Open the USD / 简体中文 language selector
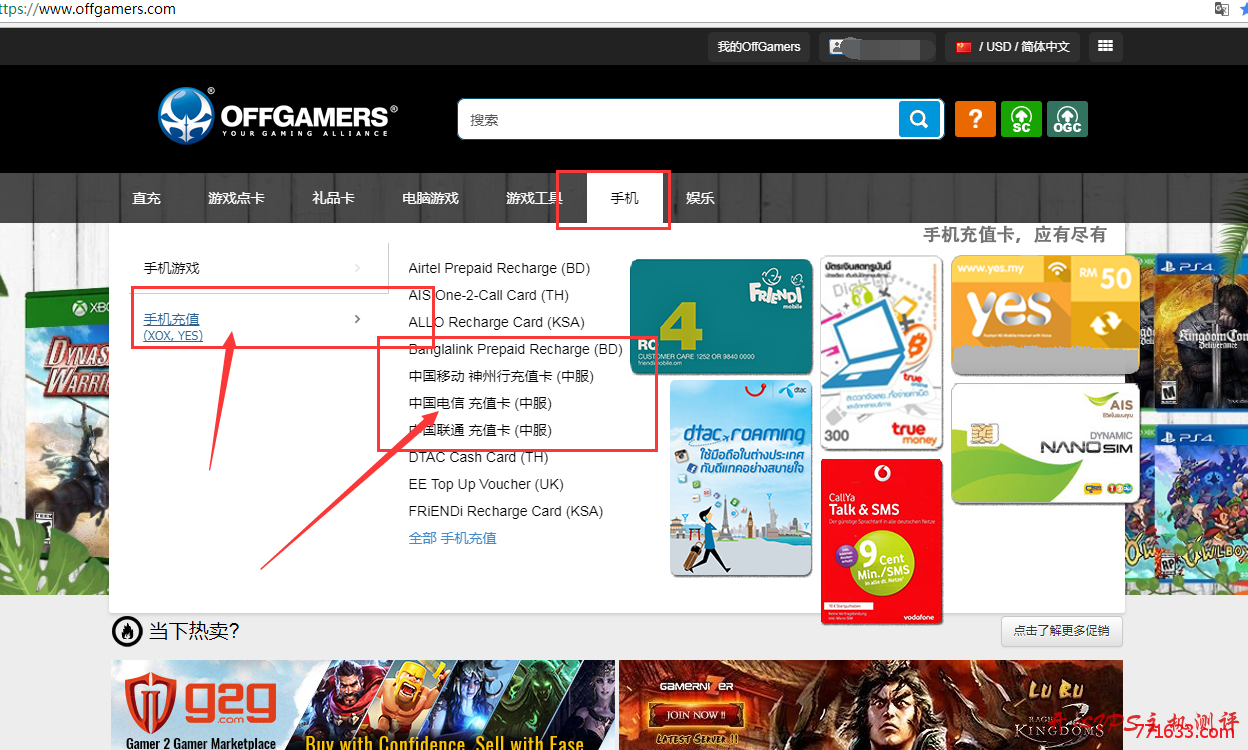This screenshot has height=750, width=1248. click(x=1012, y=47)
